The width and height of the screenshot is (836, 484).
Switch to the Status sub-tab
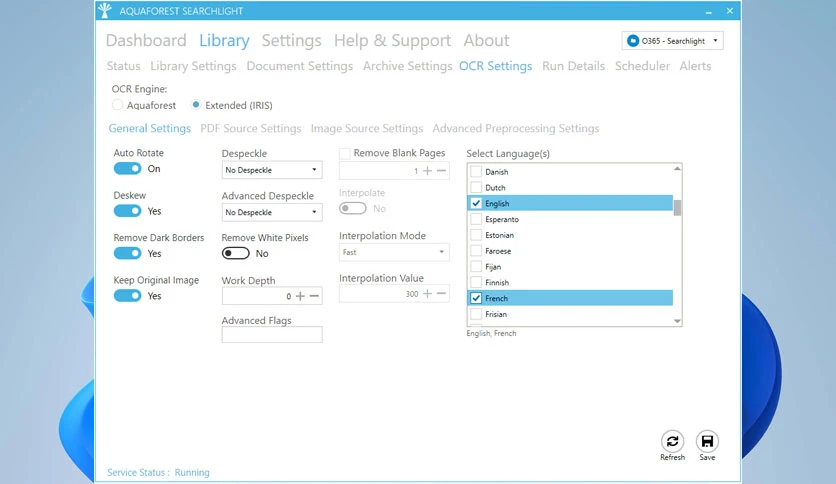point(123,66)
